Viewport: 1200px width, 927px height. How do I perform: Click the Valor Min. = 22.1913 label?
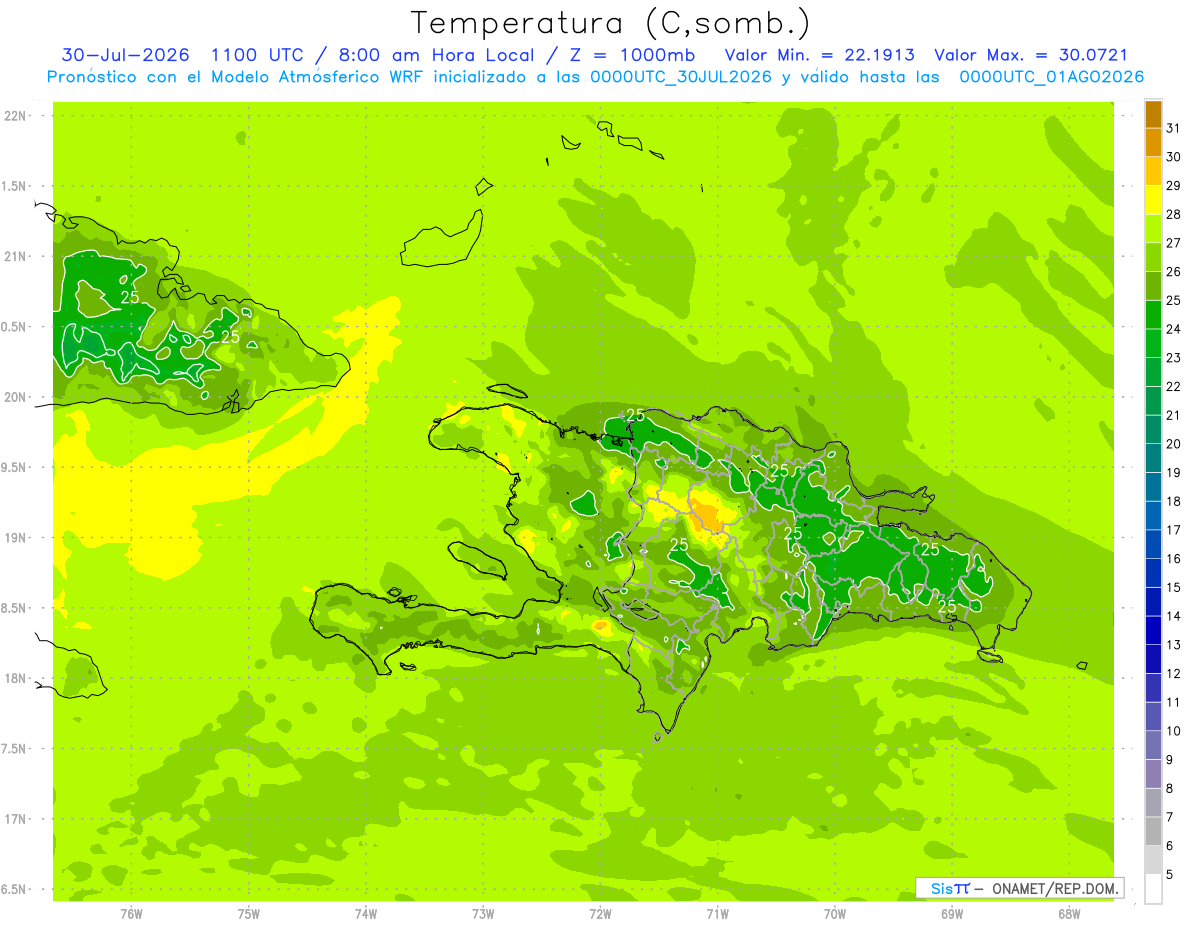819,55
